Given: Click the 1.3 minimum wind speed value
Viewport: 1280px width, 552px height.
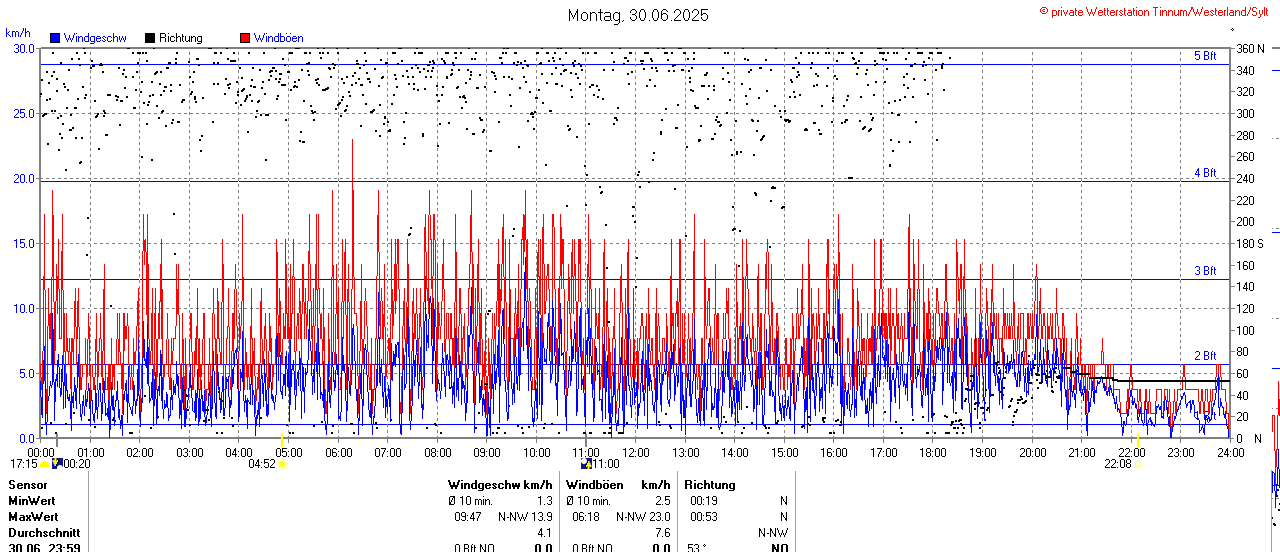Looking at the screenshot, I should pos(545,501).
